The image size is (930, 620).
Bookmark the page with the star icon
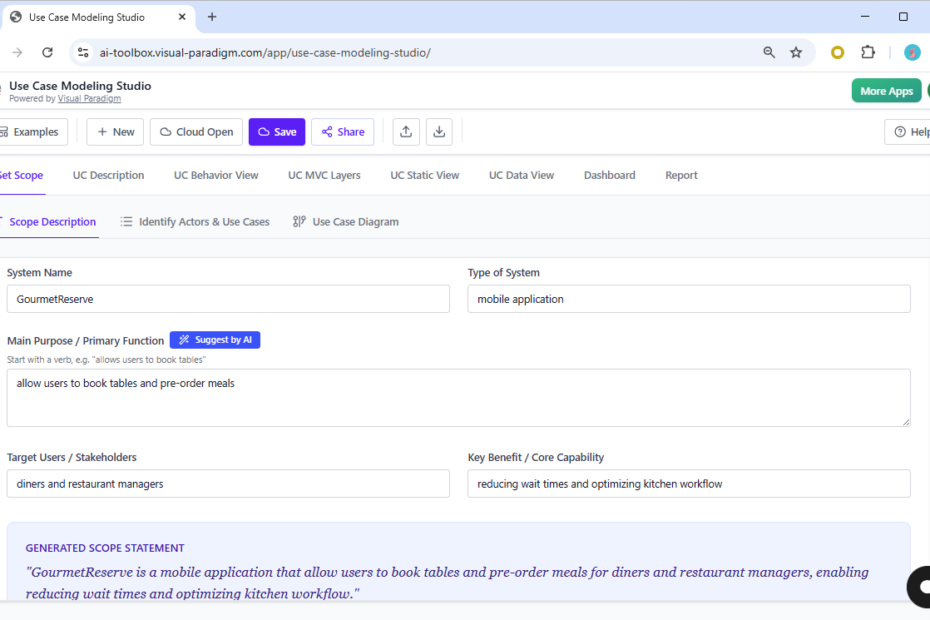click(795, 51)
